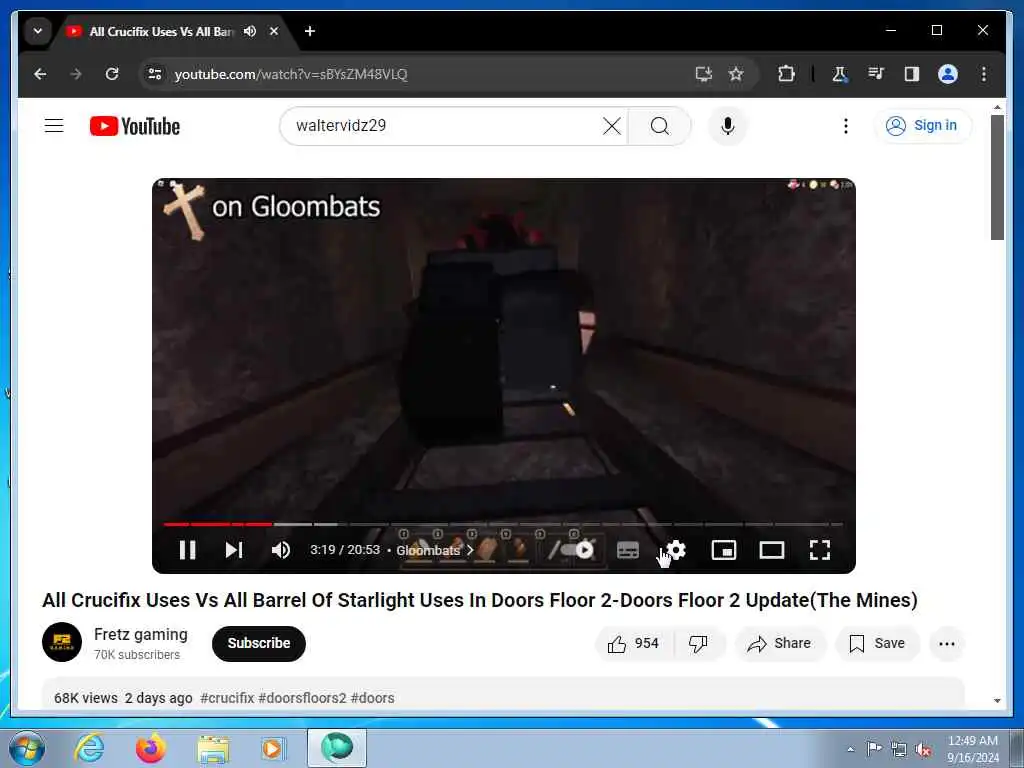Viewport: 1024px width, 768px height.
Task: Open the YouTube guide hamburger menu
Action: [x=54, y=125]
